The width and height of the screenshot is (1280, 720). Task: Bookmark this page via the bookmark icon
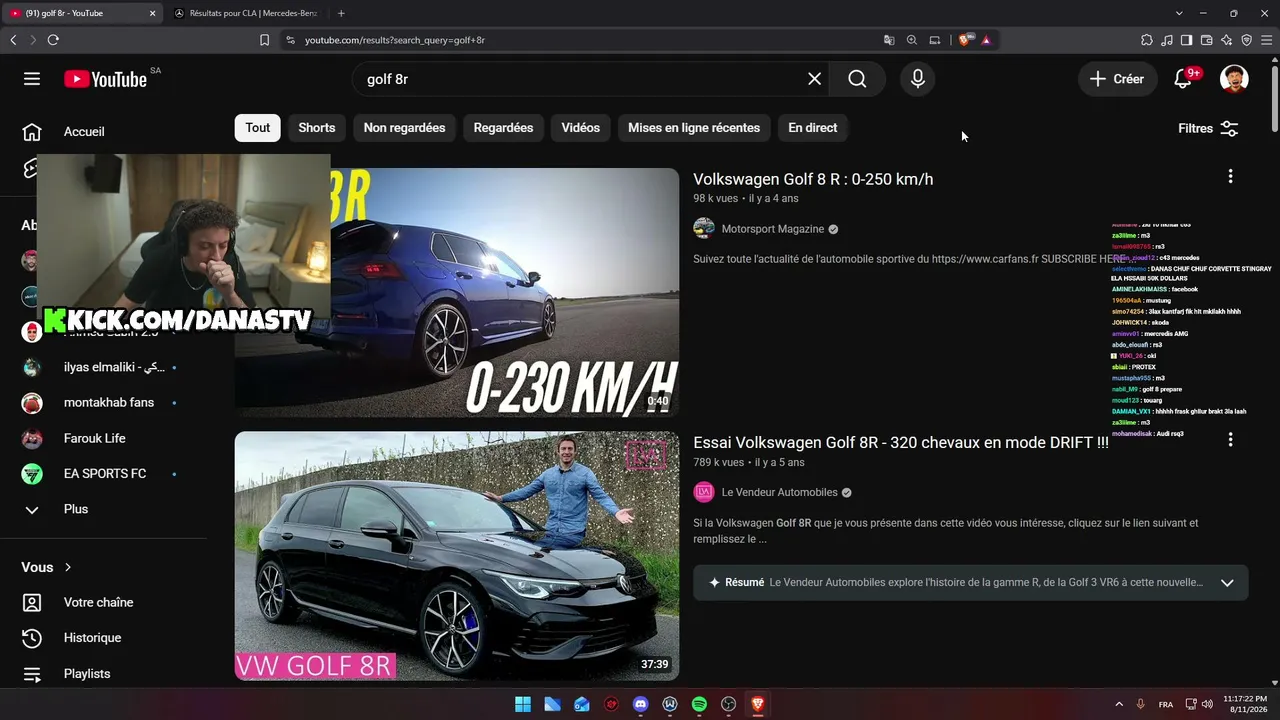pos(264,40)
